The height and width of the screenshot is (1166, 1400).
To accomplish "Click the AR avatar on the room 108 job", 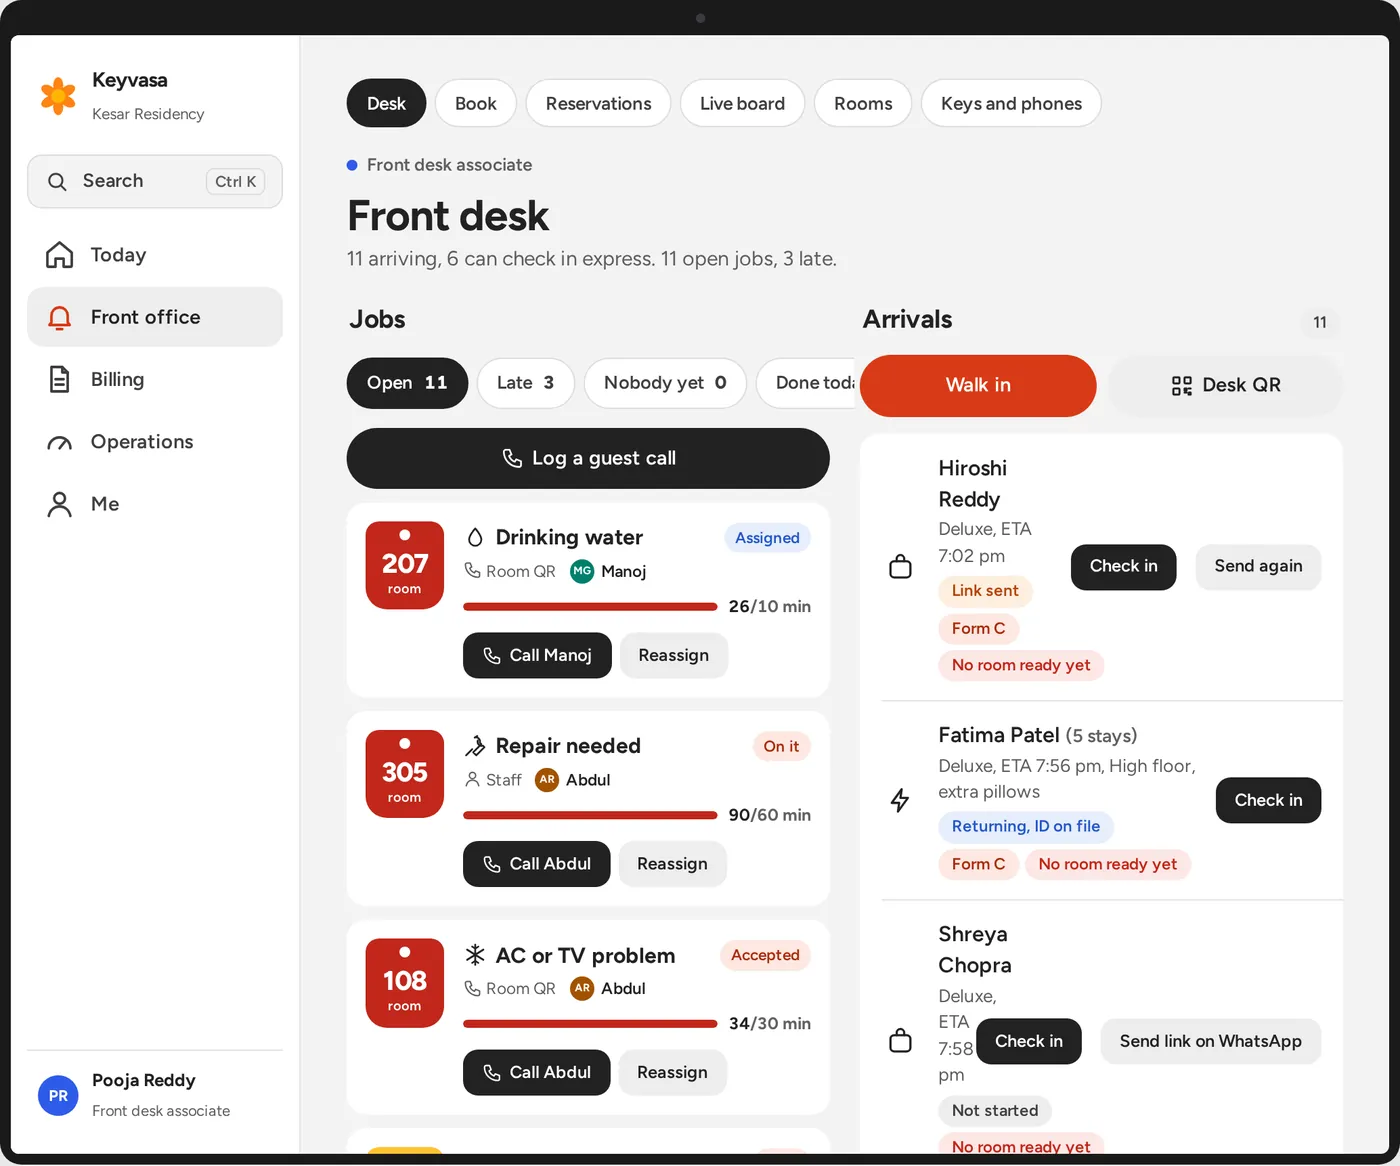I will point(582,988).
